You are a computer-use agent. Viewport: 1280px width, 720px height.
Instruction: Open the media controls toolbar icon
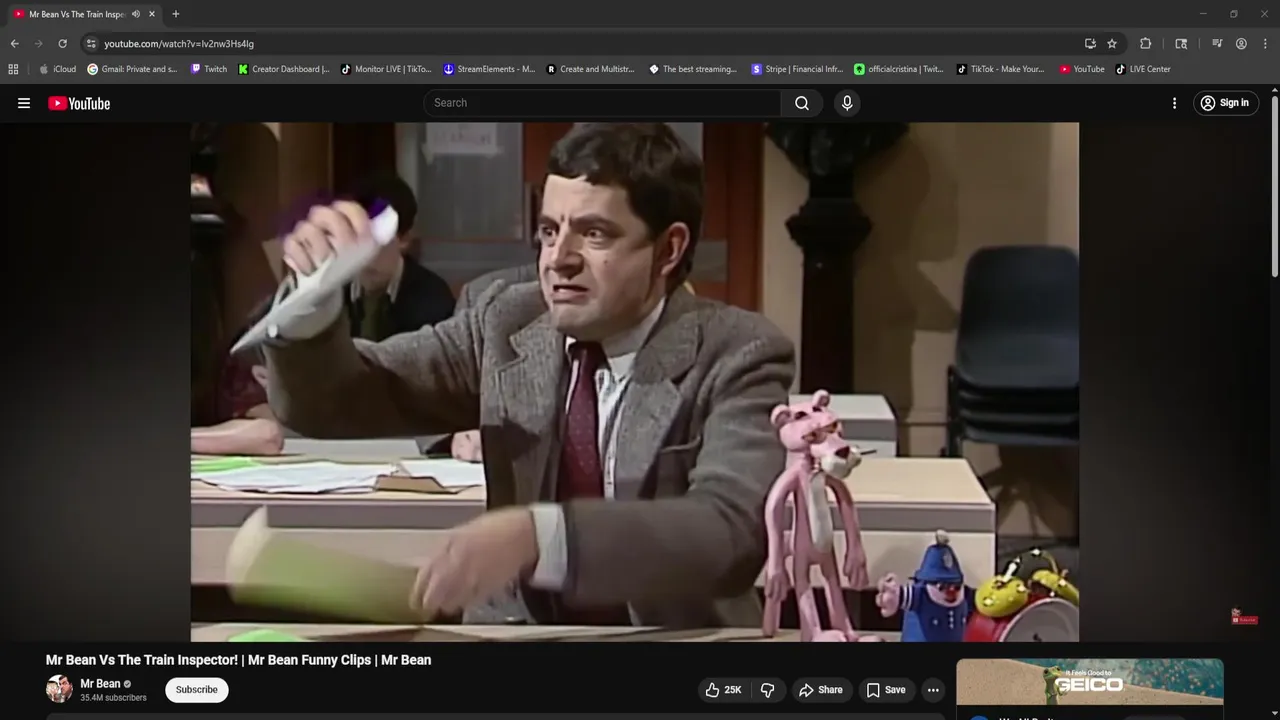click(1217, 44)
